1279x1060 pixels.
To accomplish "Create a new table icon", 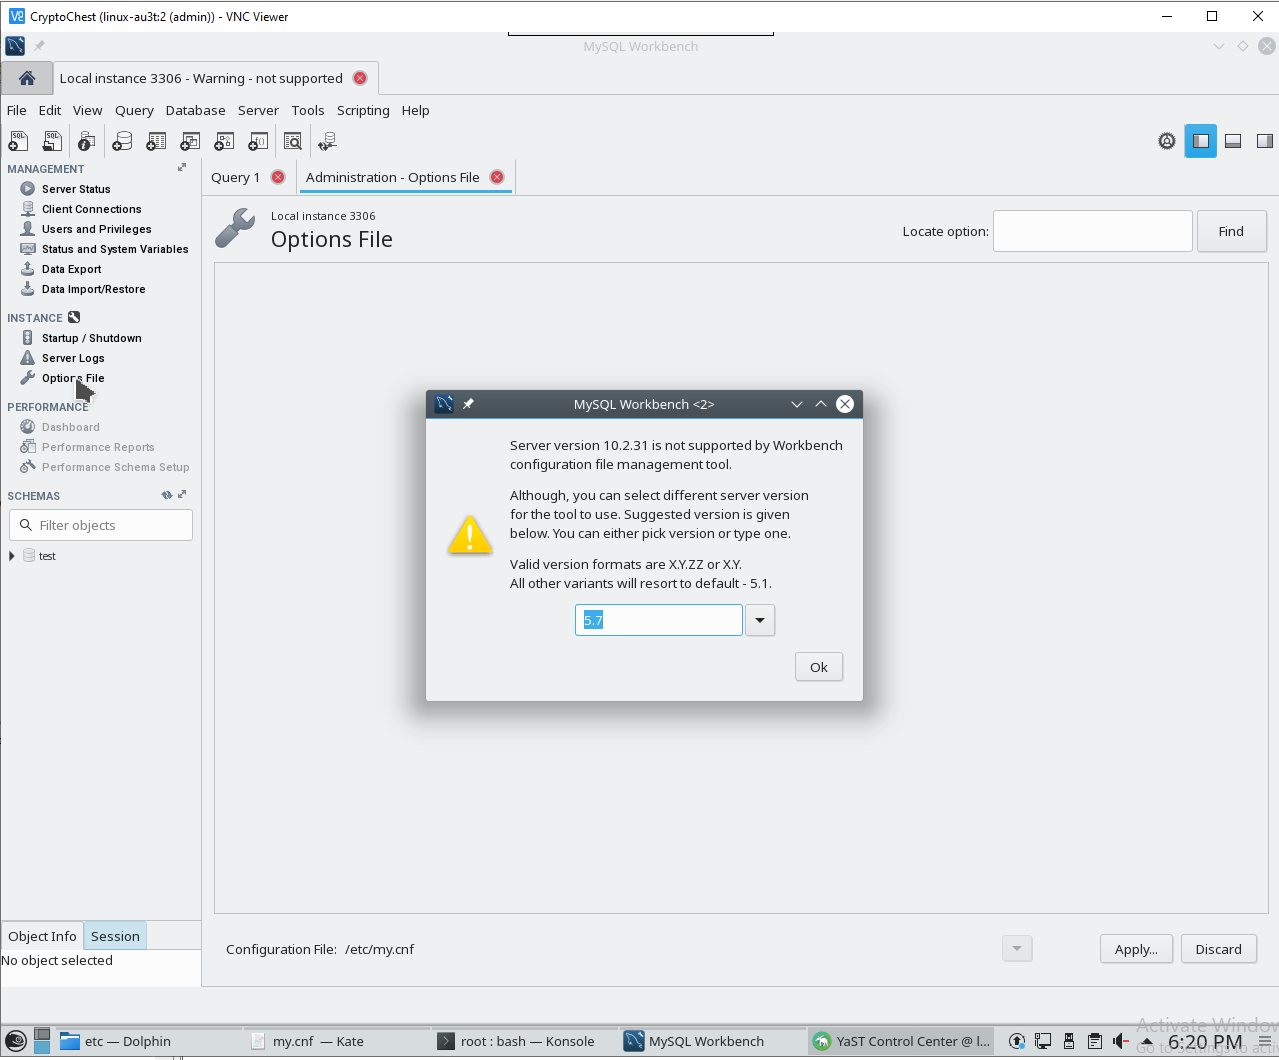I will [x=156, y=141].
